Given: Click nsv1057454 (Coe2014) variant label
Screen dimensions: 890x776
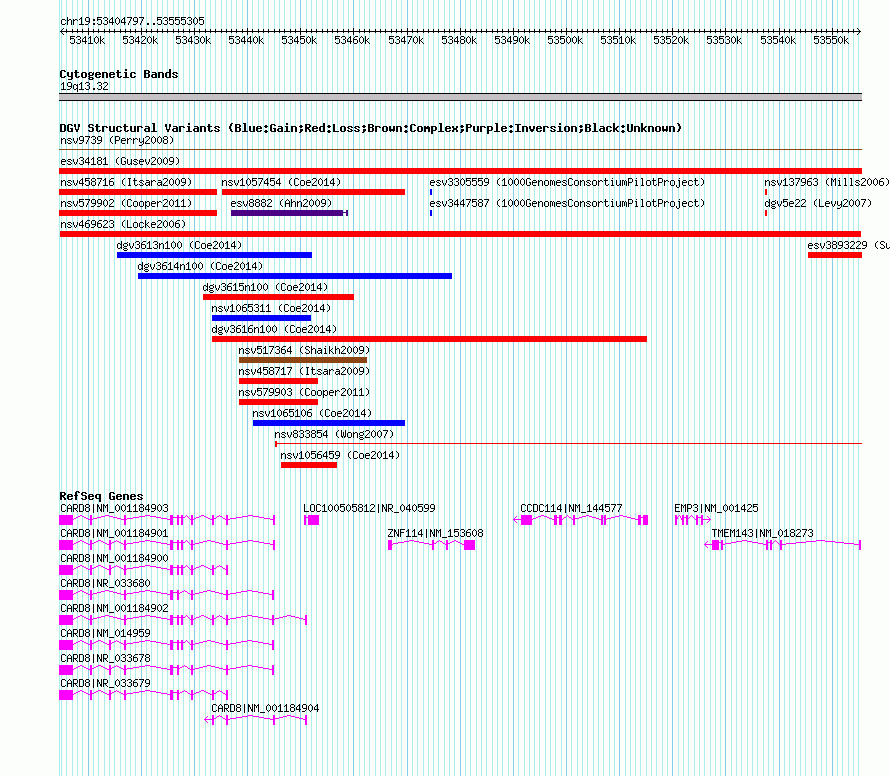Looking at the screenshot, I should click(281, 182).
